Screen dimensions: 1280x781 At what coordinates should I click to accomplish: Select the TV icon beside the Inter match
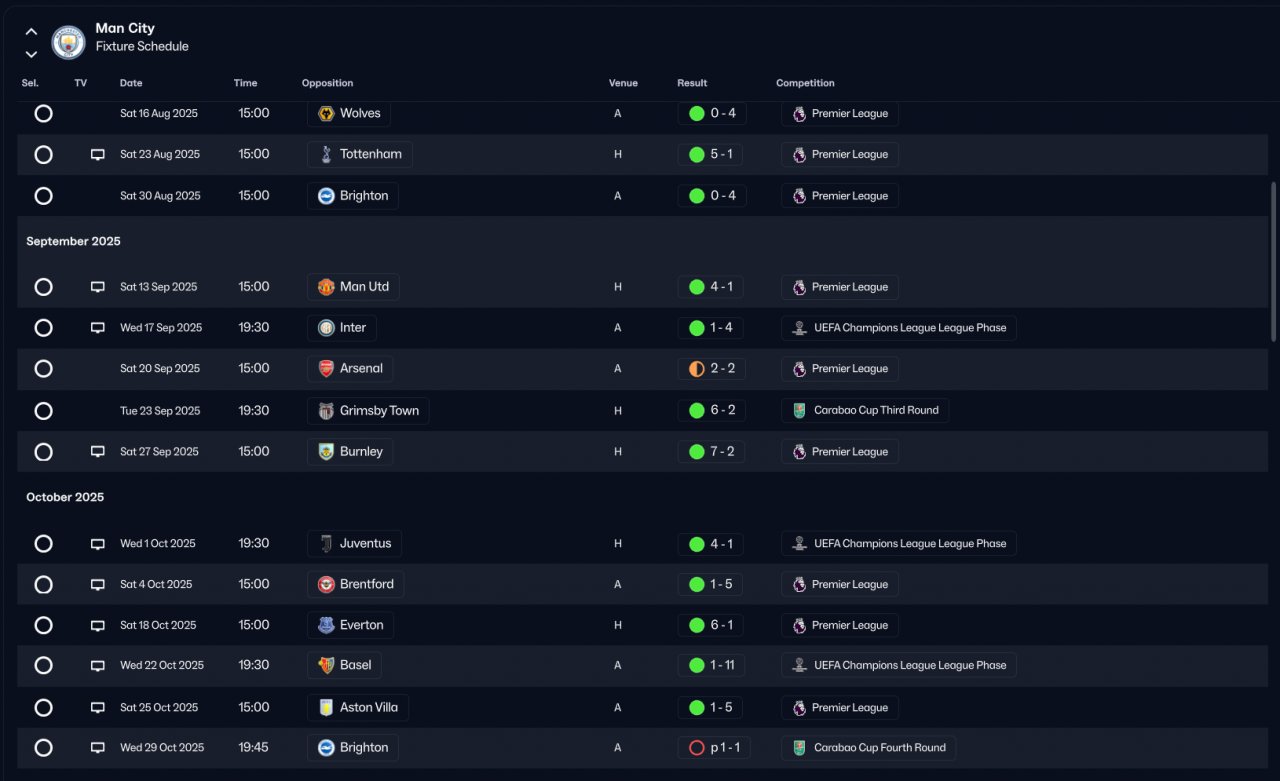click(98, 328)
